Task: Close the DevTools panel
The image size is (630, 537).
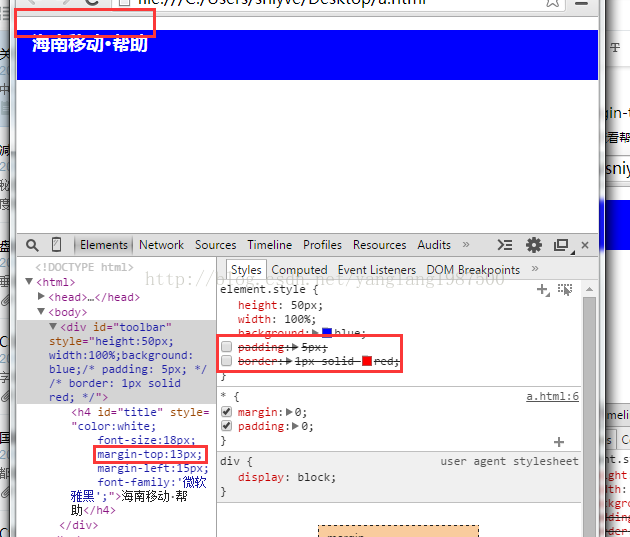Action: [x=585, y=245]
